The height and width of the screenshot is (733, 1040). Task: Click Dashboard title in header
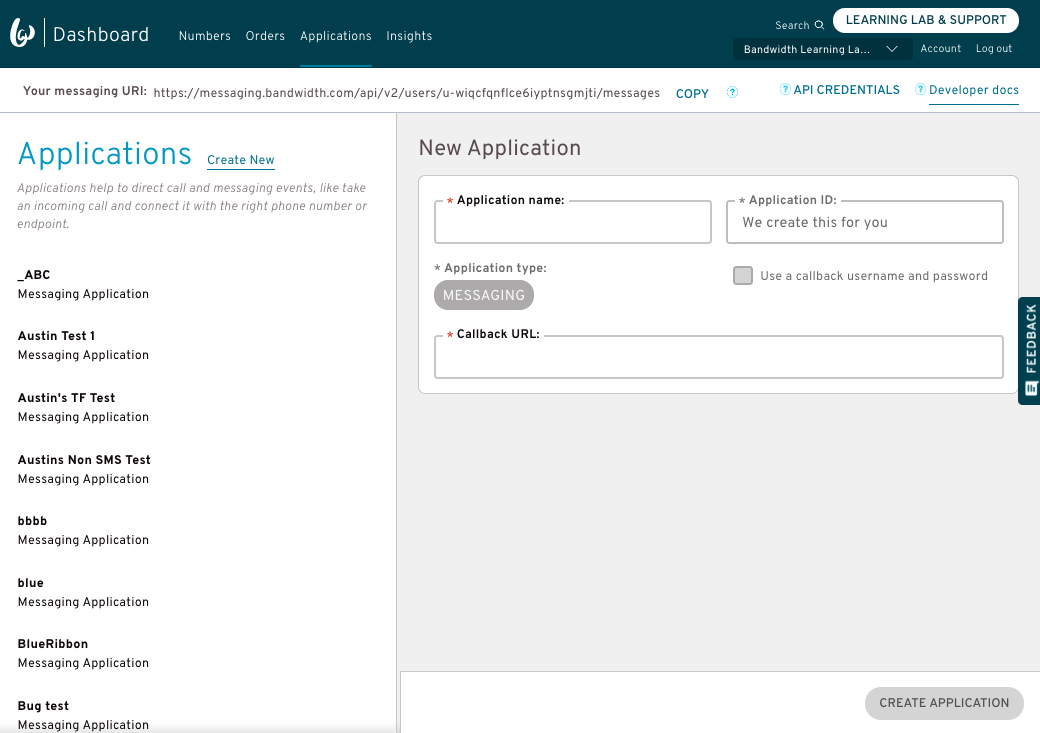pos(101,34)
